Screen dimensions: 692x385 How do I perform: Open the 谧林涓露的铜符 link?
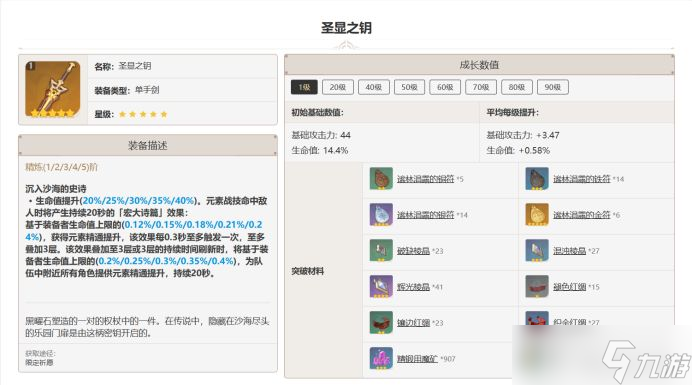click(x=425, y=179)
